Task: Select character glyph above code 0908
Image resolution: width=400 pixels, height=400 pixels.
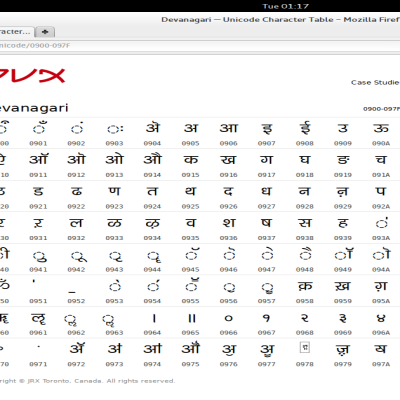Action: tap(305, 128)
